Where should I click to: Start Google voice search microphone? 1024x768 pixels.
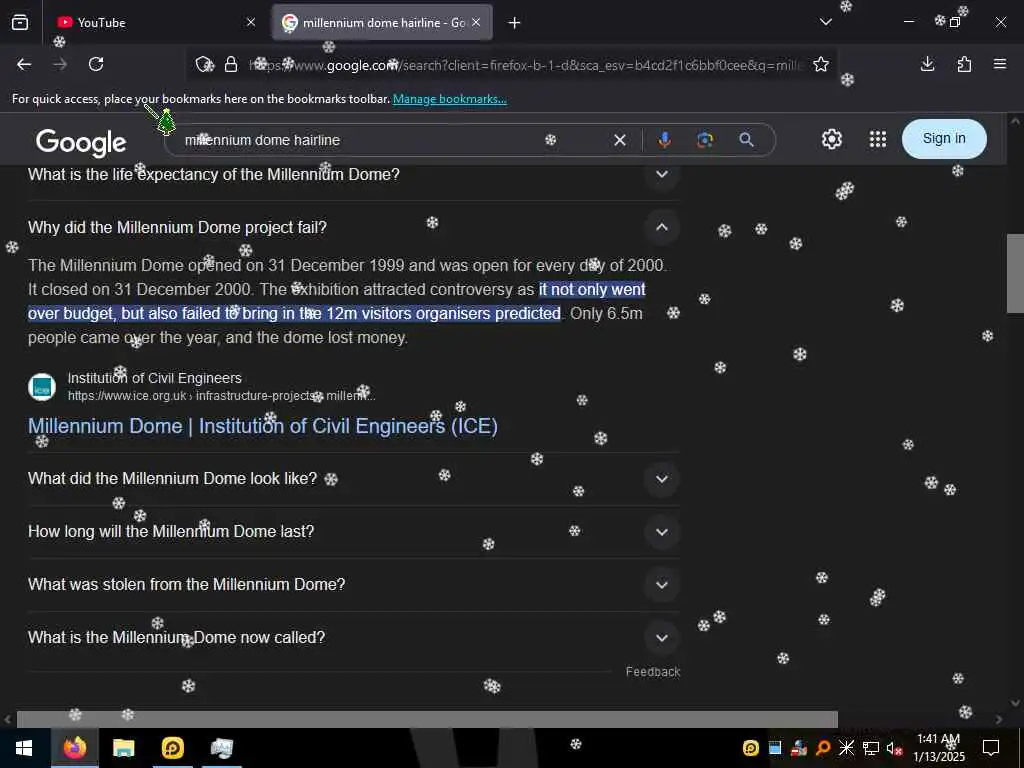pyautogui.click(x=664, y=140)
